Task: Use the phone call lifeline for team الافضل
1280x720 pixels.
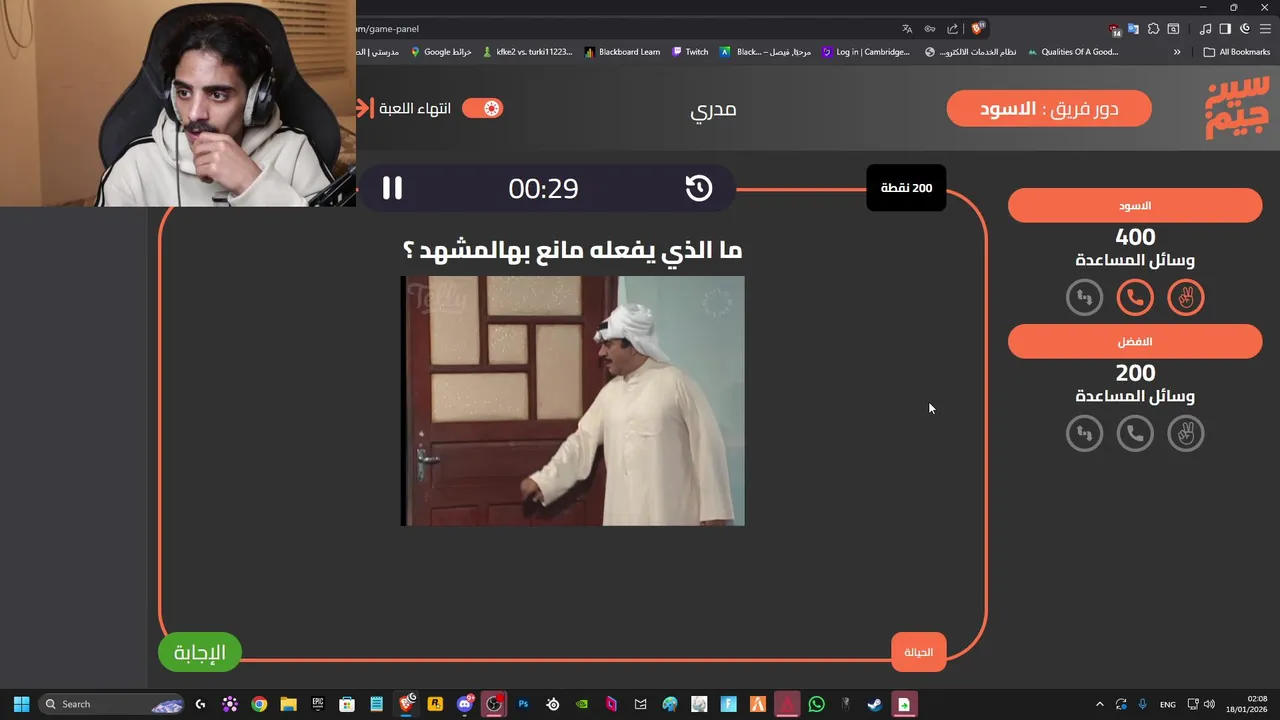Action: [1135, 433]
